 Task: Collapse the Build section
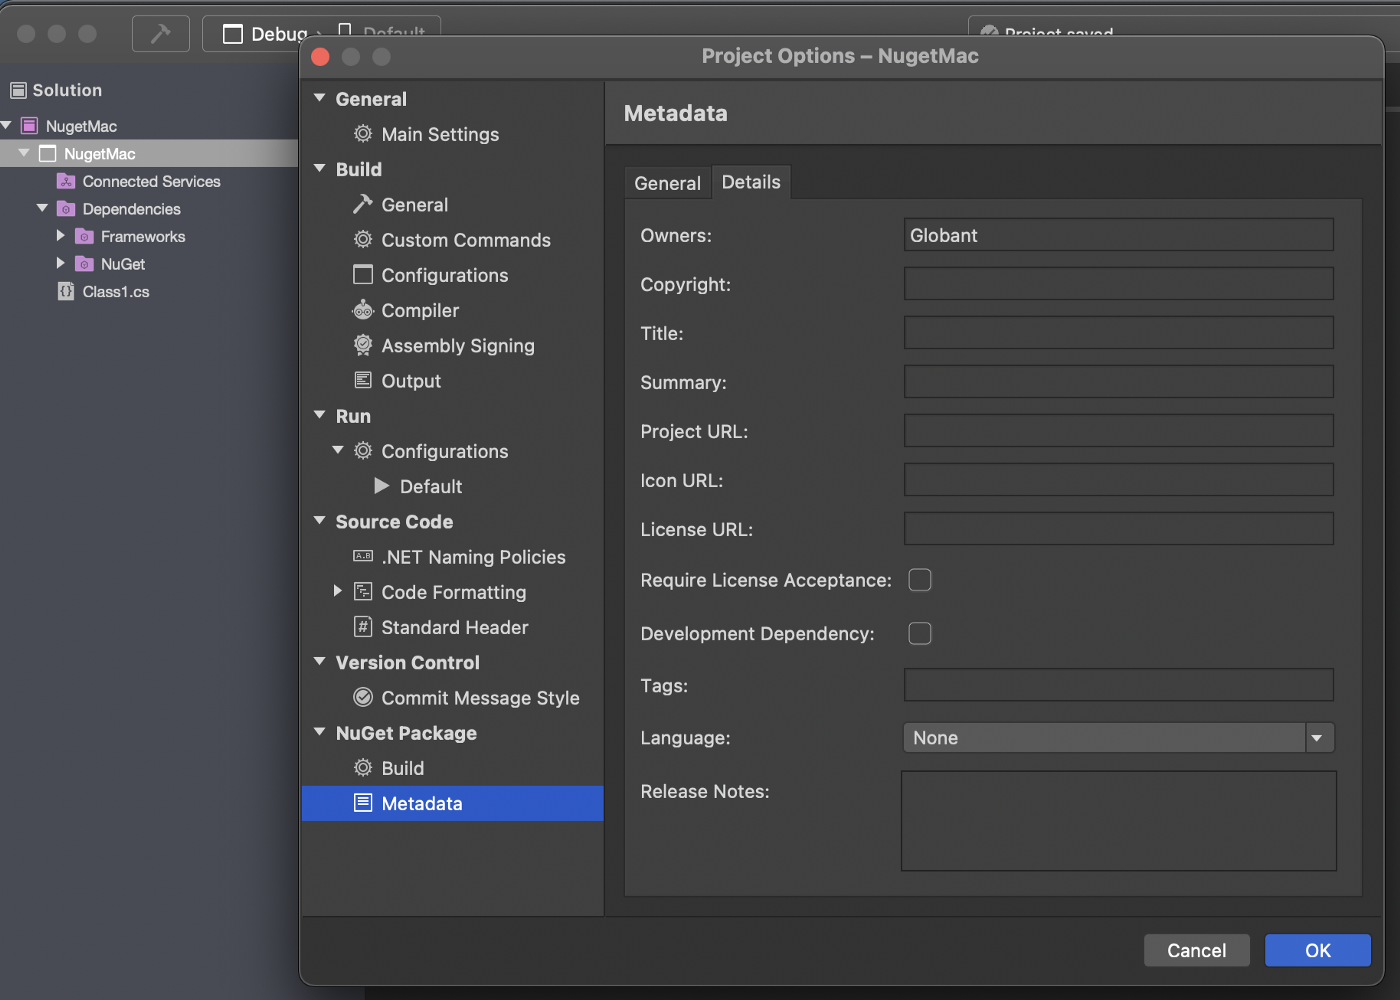pos(320,168)
